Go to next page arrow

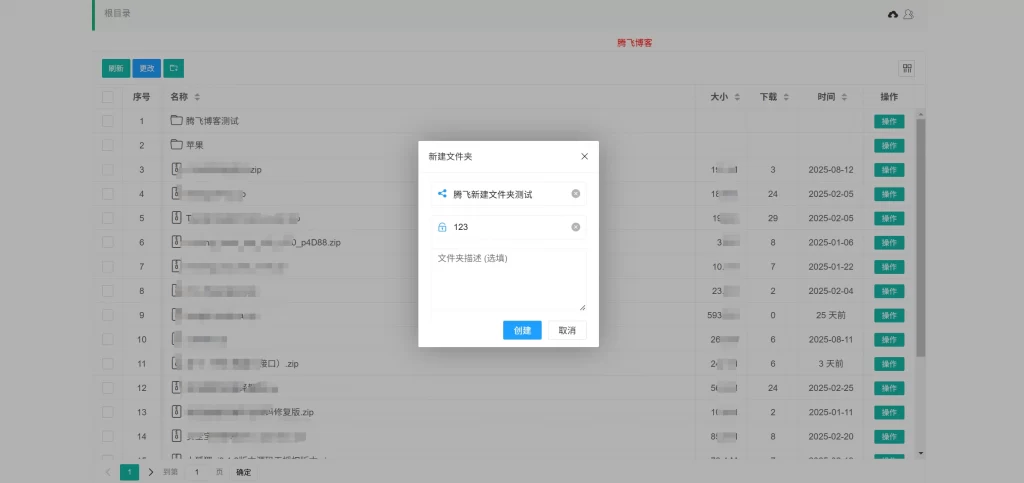tap(151, 472)
